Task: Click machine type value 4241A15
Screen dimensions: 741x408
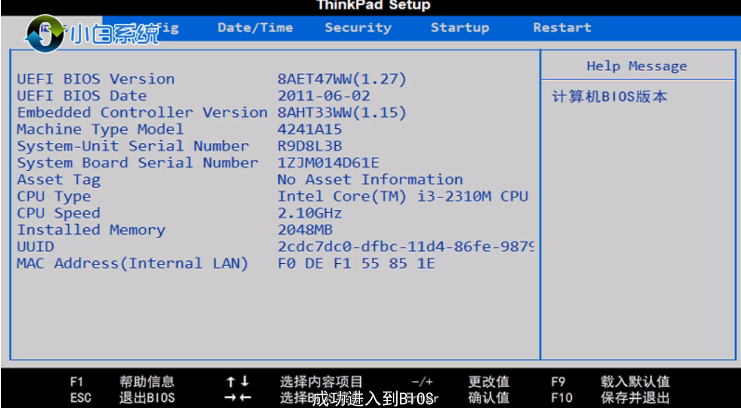Action: click(310, 130)
